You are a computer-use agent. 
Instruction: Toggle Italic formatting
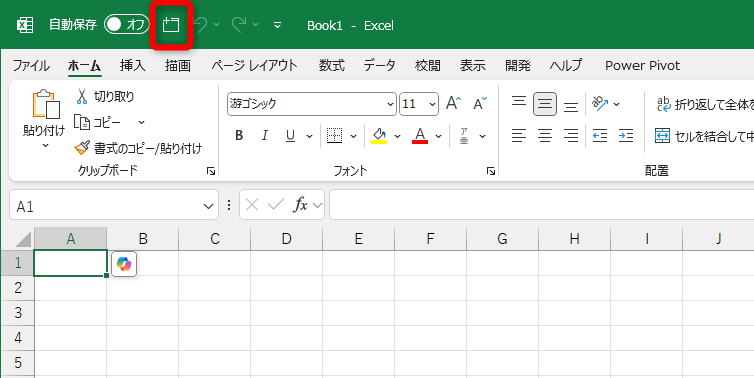(x=264, y=136)
